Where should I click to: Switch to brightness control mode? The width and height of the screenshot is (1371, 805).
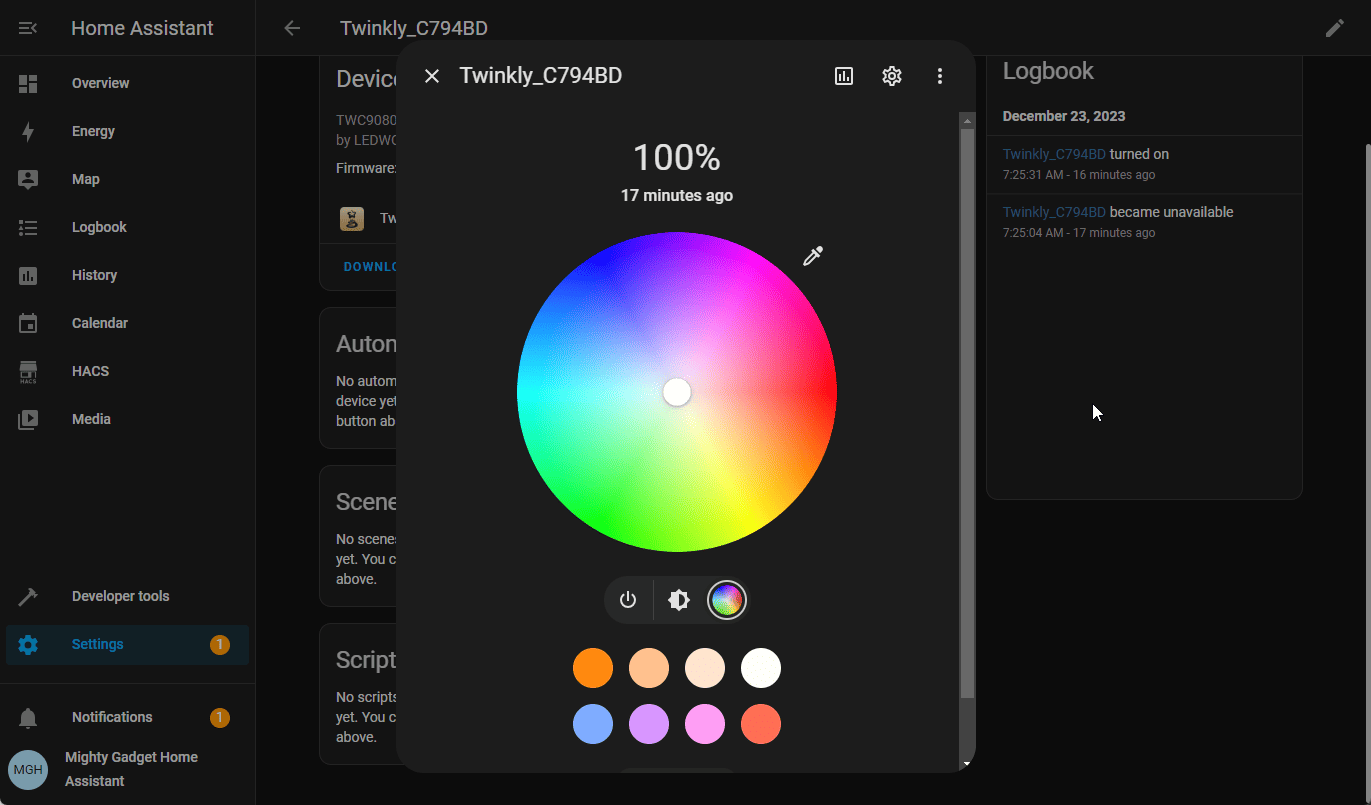(x=679, y=600)
